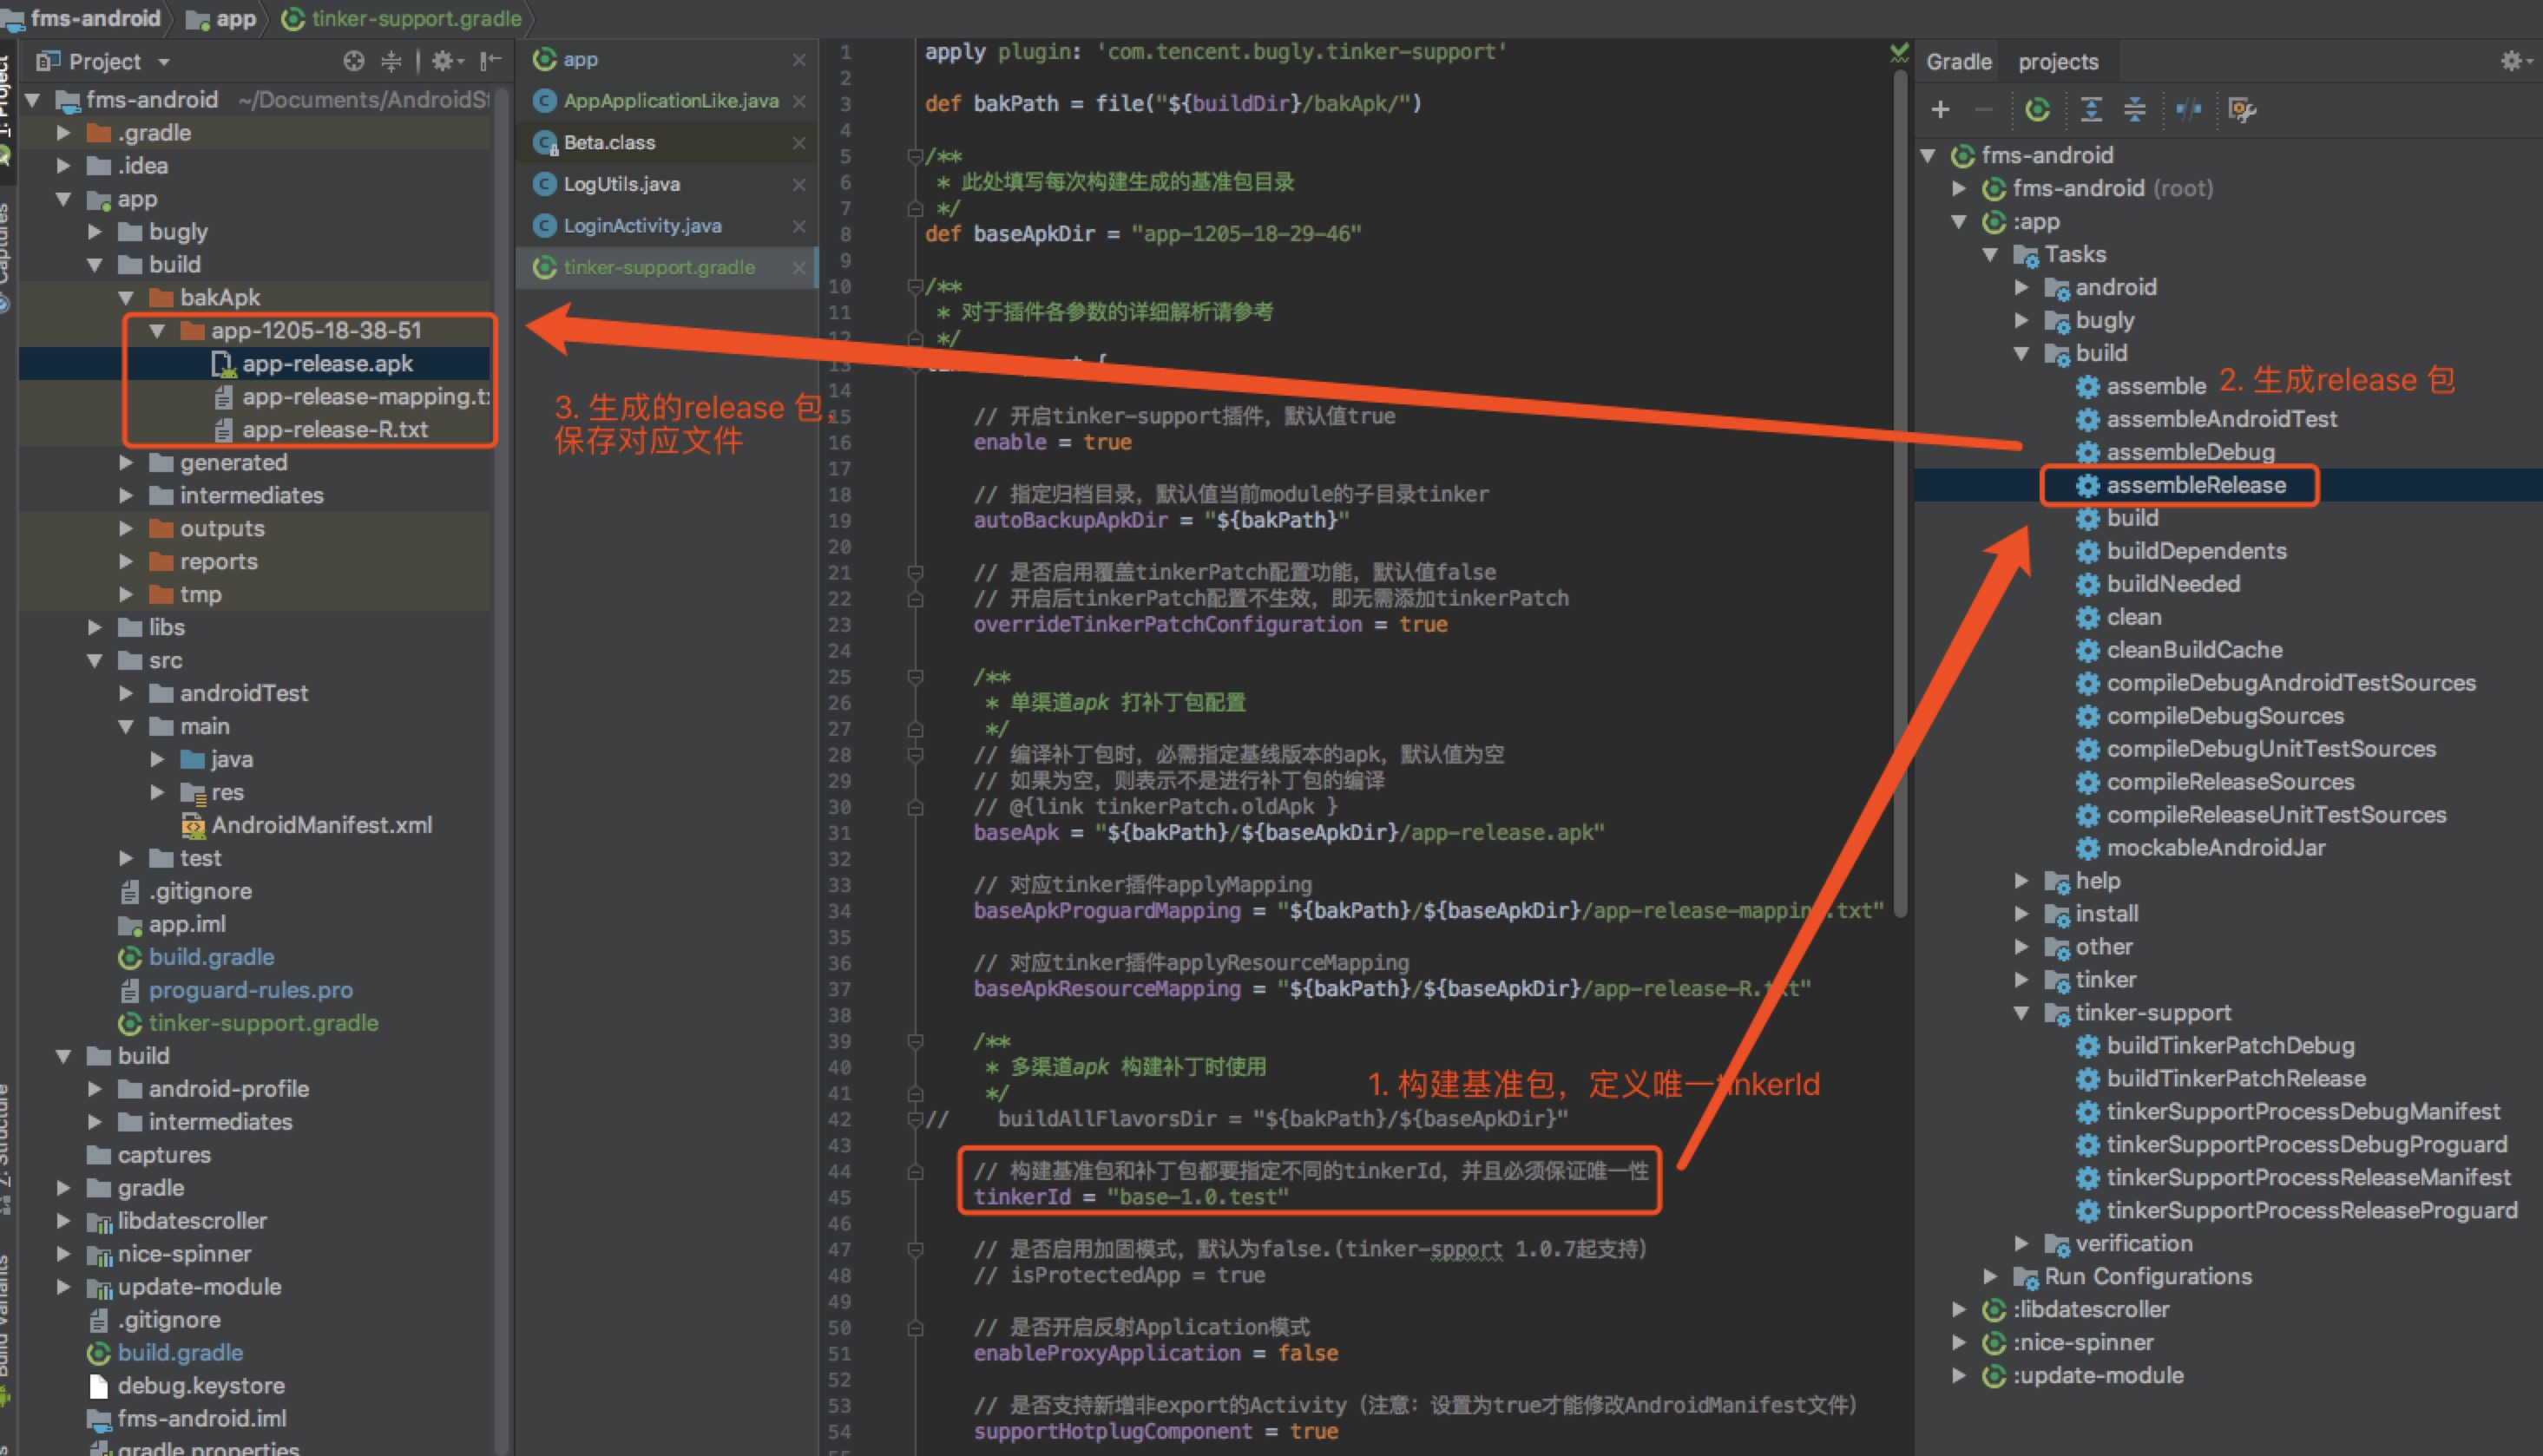Close the Beta.class editor tab
The image size is (2543, 1456).
(798, 143)
